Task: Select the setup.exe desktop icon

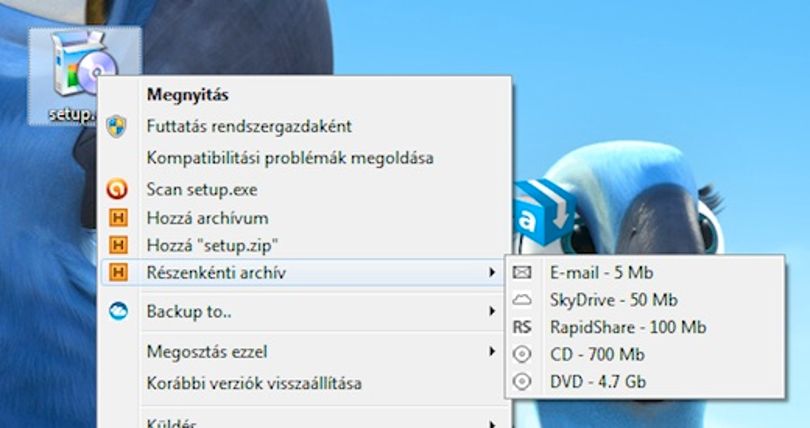Action: 84,75
